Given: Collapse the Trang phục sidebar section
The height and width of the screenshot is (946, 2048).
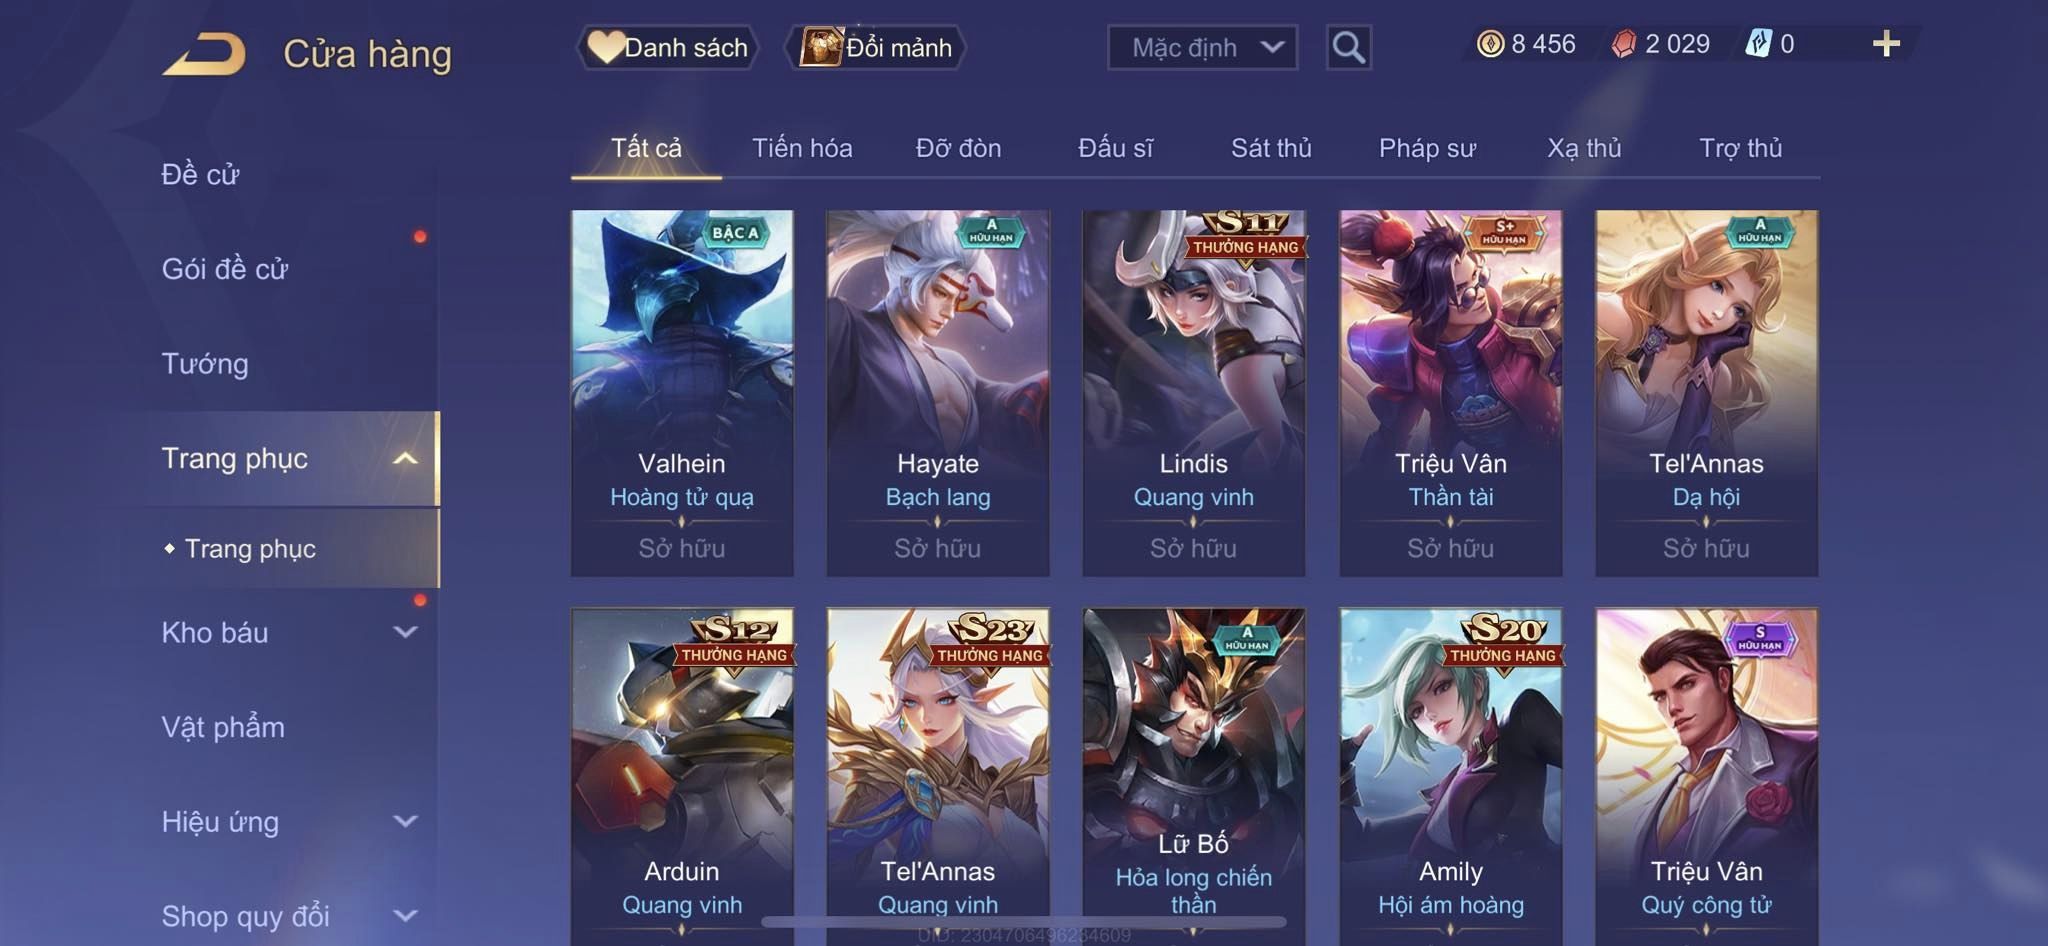Looking at the screenshot, I should (x=405, y=458).
